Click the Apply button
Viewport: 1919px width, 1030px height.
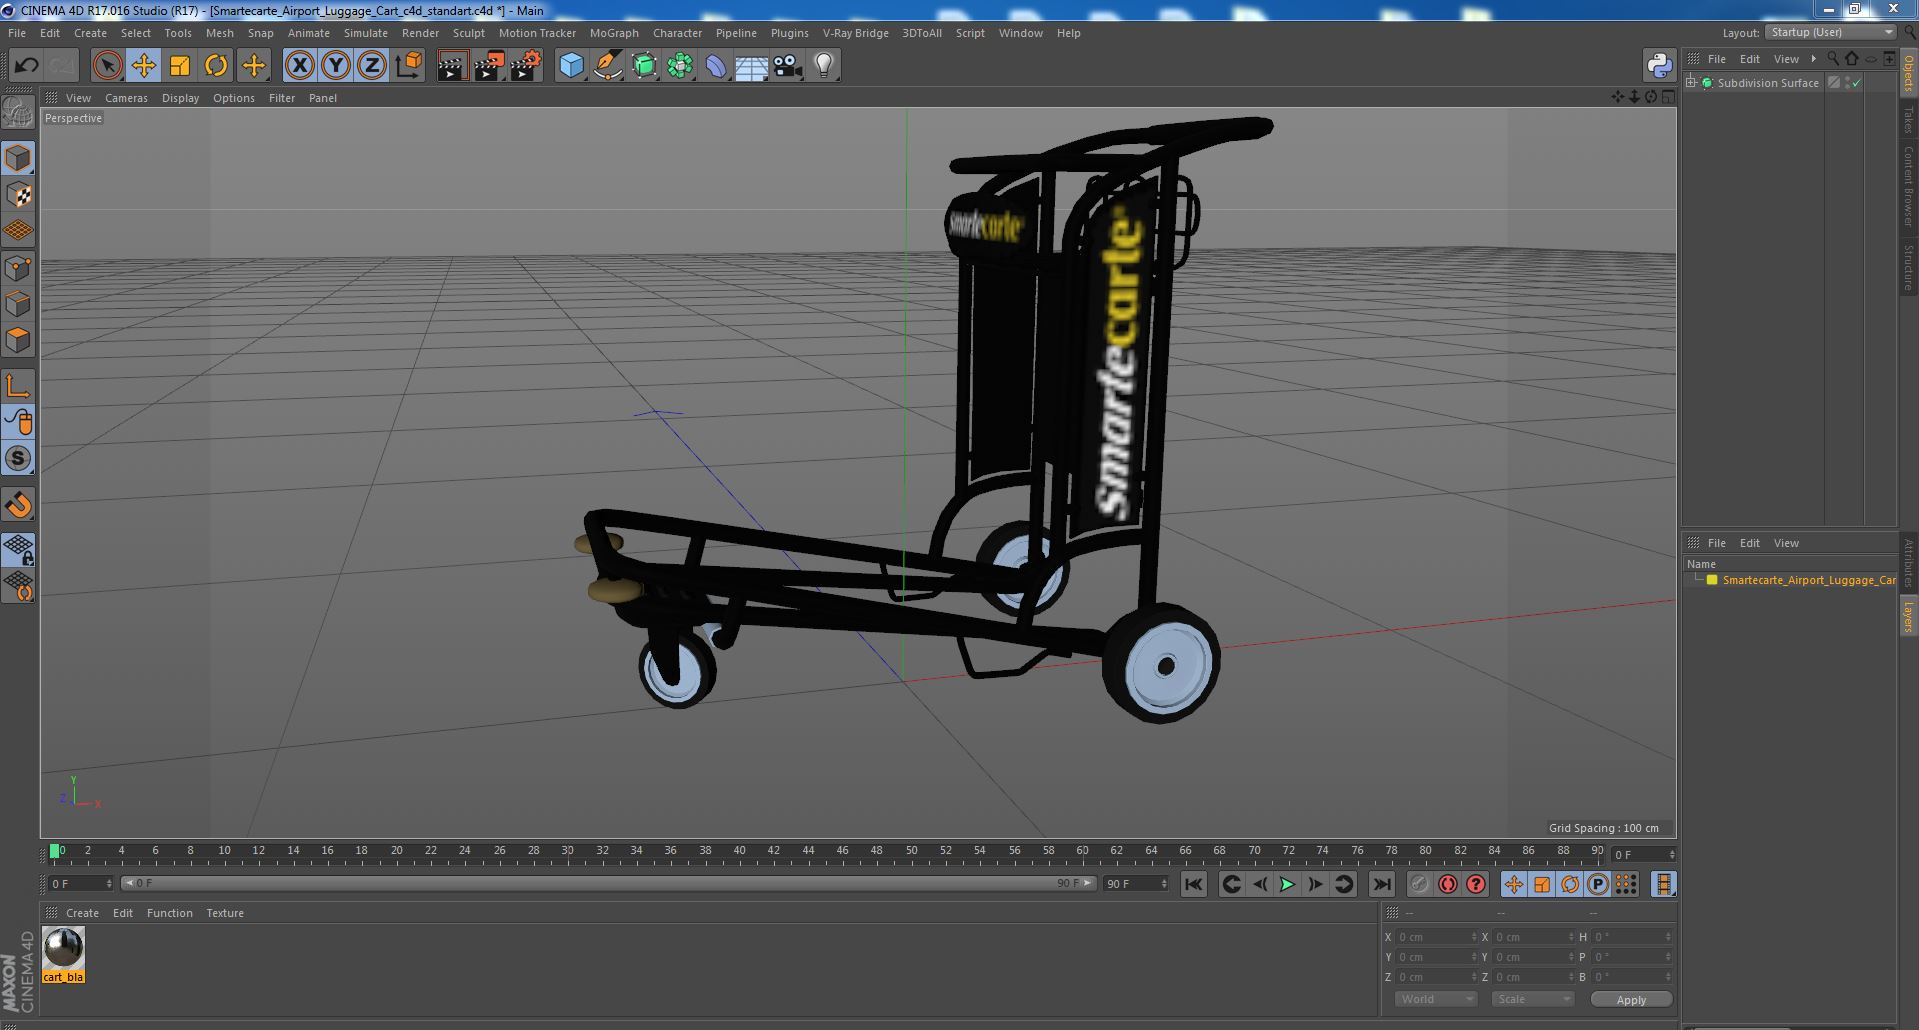tap(1631, 999)
